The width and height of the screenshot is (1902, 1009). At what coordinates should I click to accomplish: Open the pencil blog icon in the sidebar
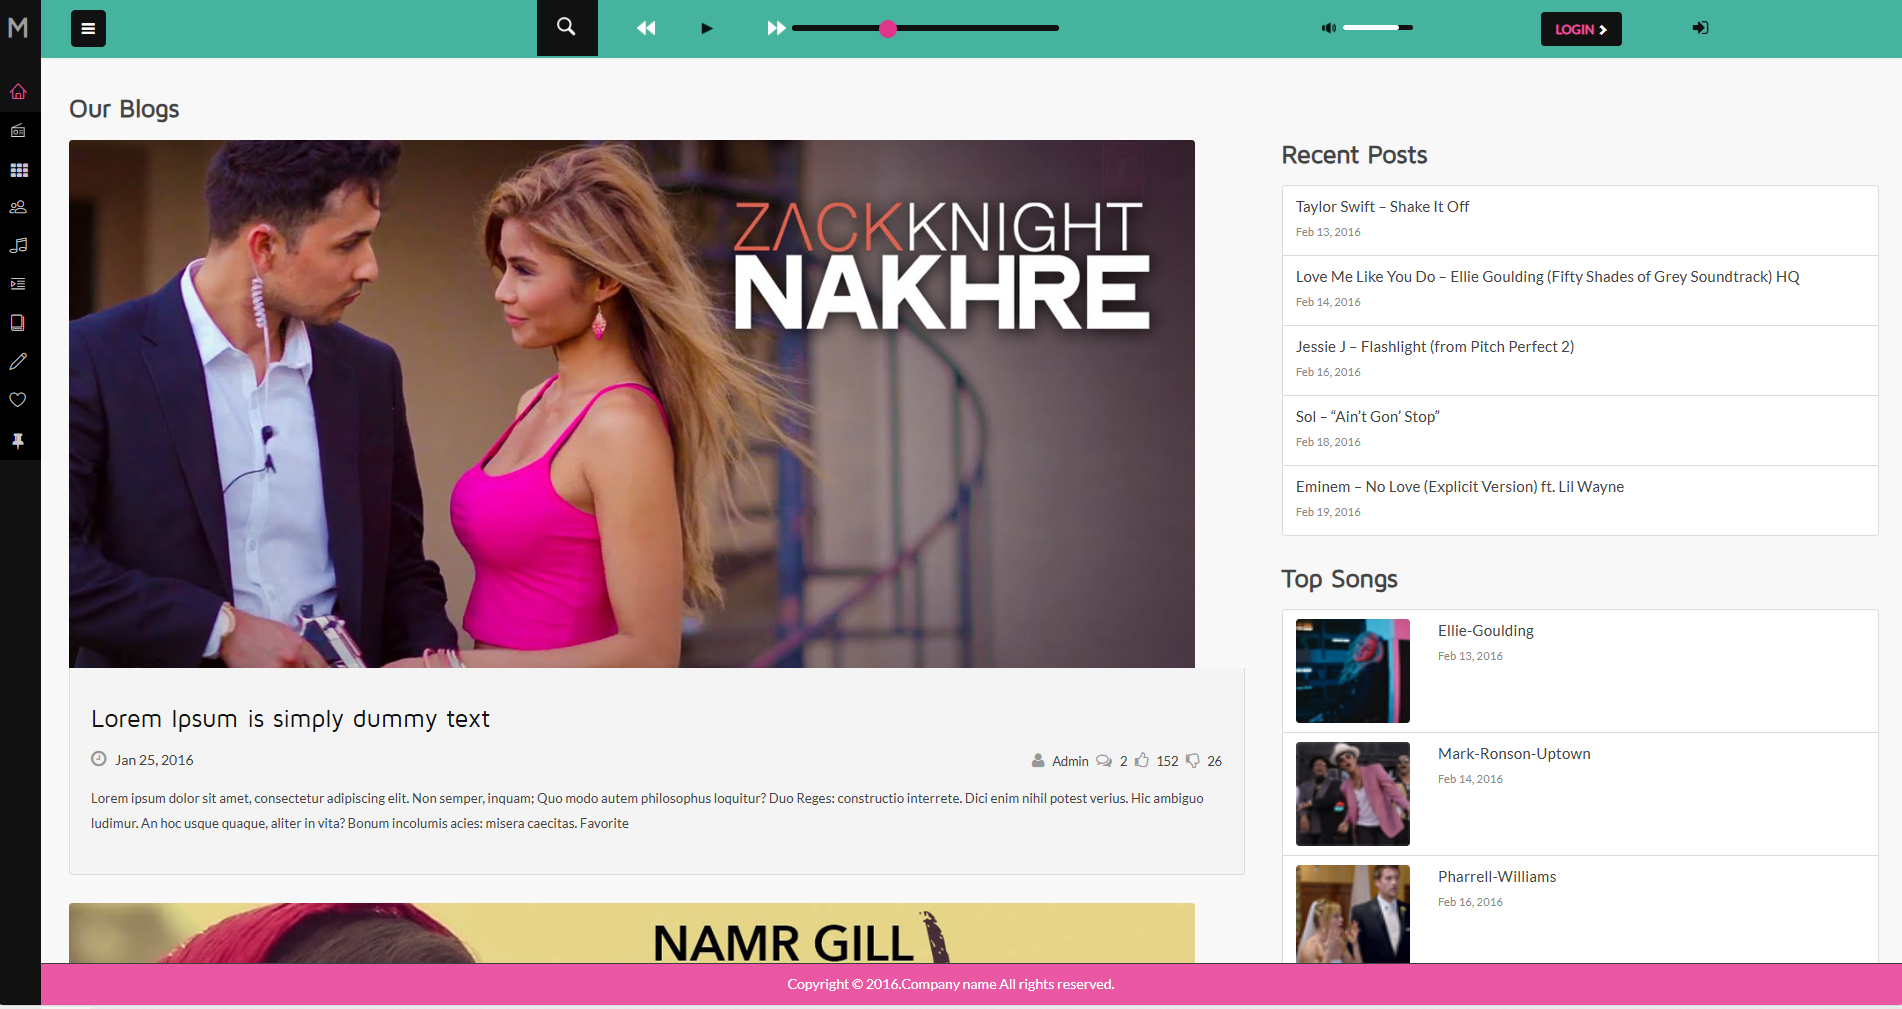[x=18, y=361]
